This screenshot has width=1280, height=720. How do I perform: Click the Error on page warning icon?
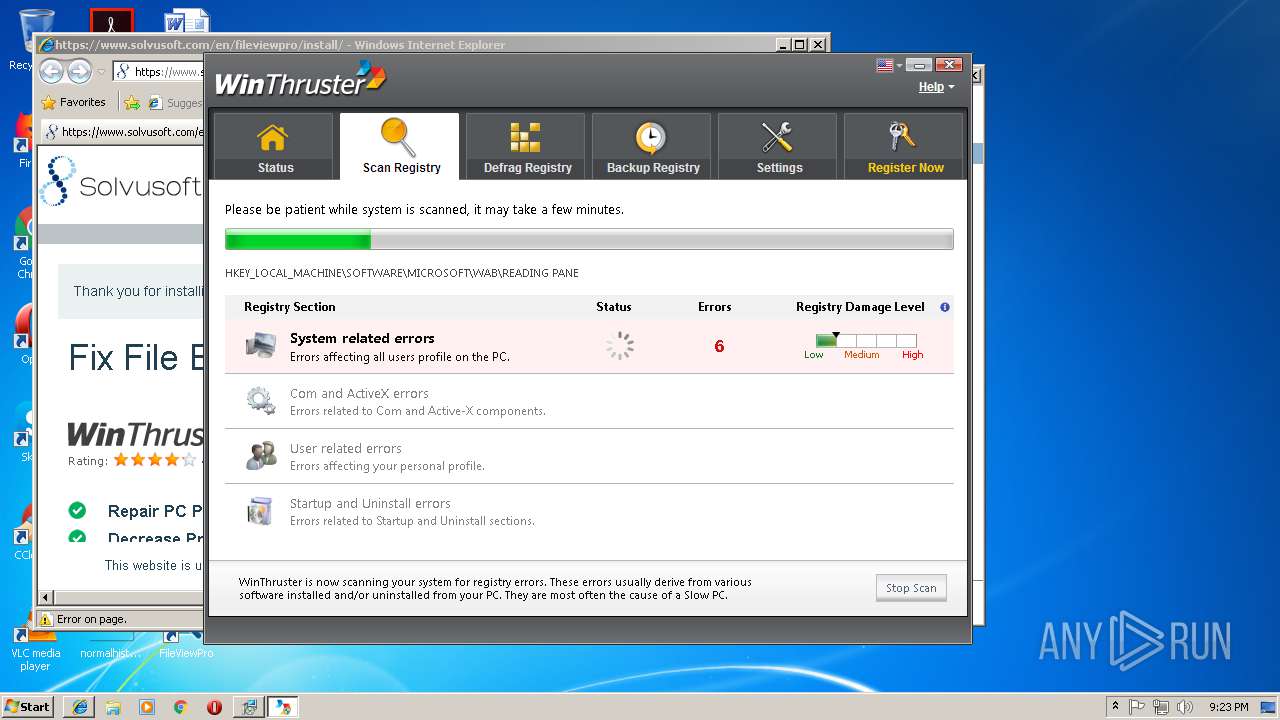[x=45, y=619]
